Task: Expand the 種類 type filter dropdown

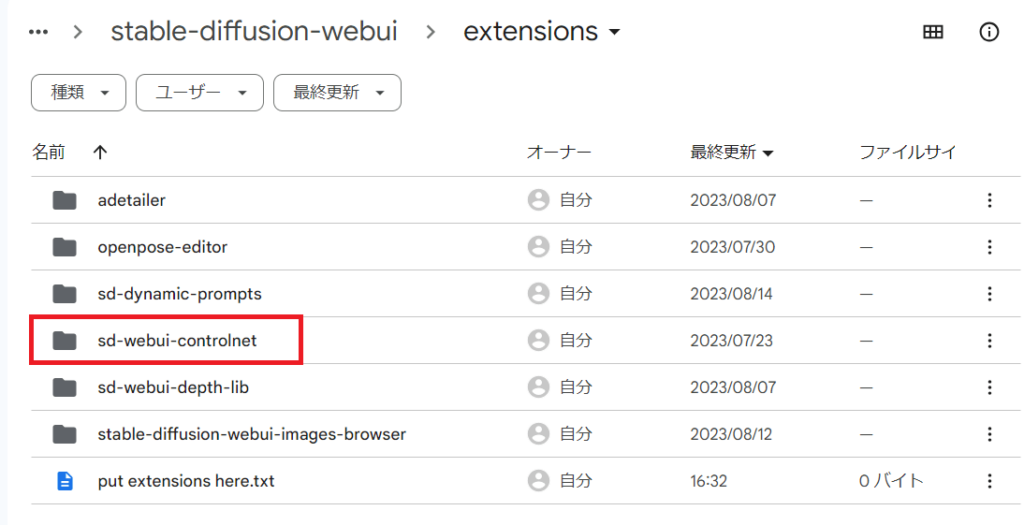Action: 79,93
